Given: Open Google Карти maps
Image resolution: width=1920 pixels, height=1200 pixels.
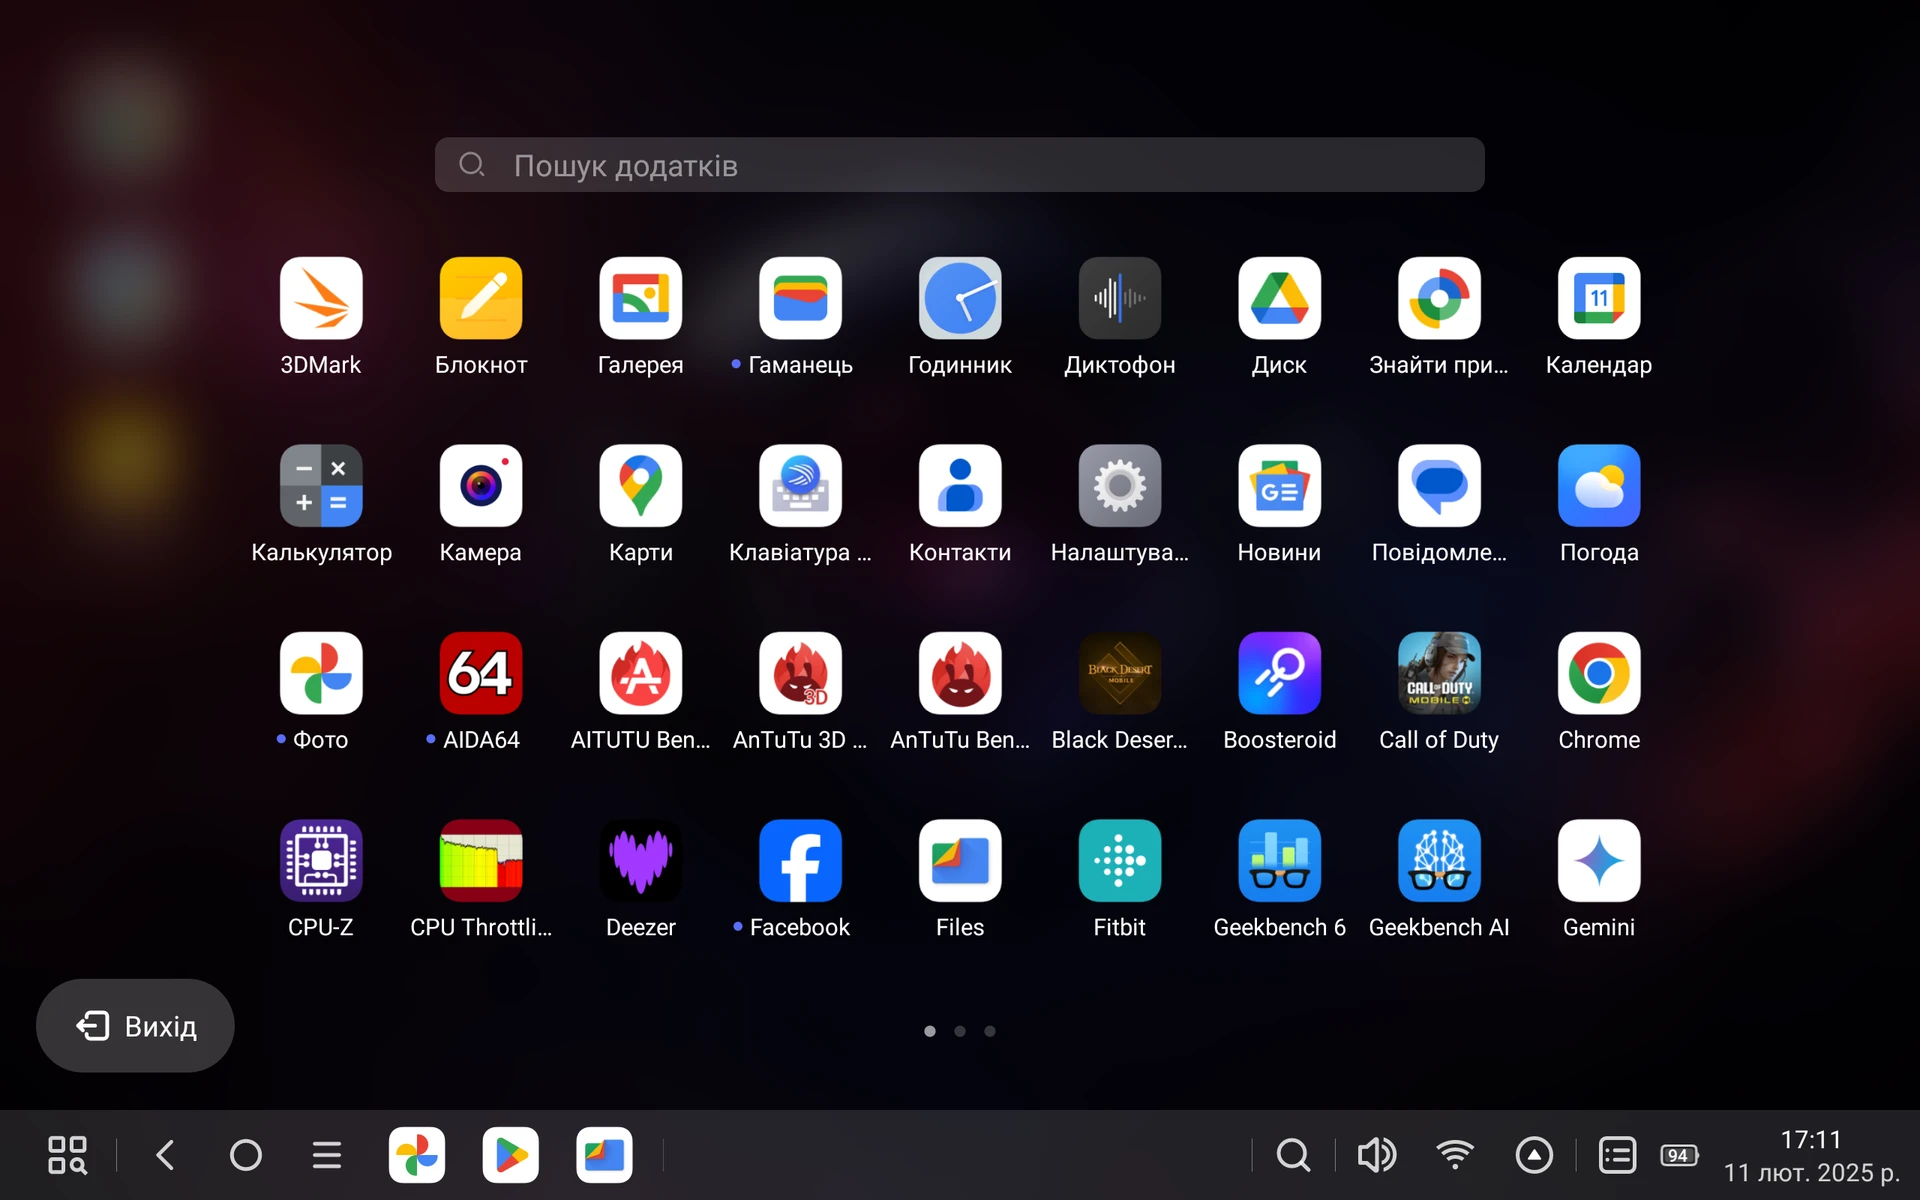Looking at the screenshot, I should pyautogui.click(x=640, y=485).
